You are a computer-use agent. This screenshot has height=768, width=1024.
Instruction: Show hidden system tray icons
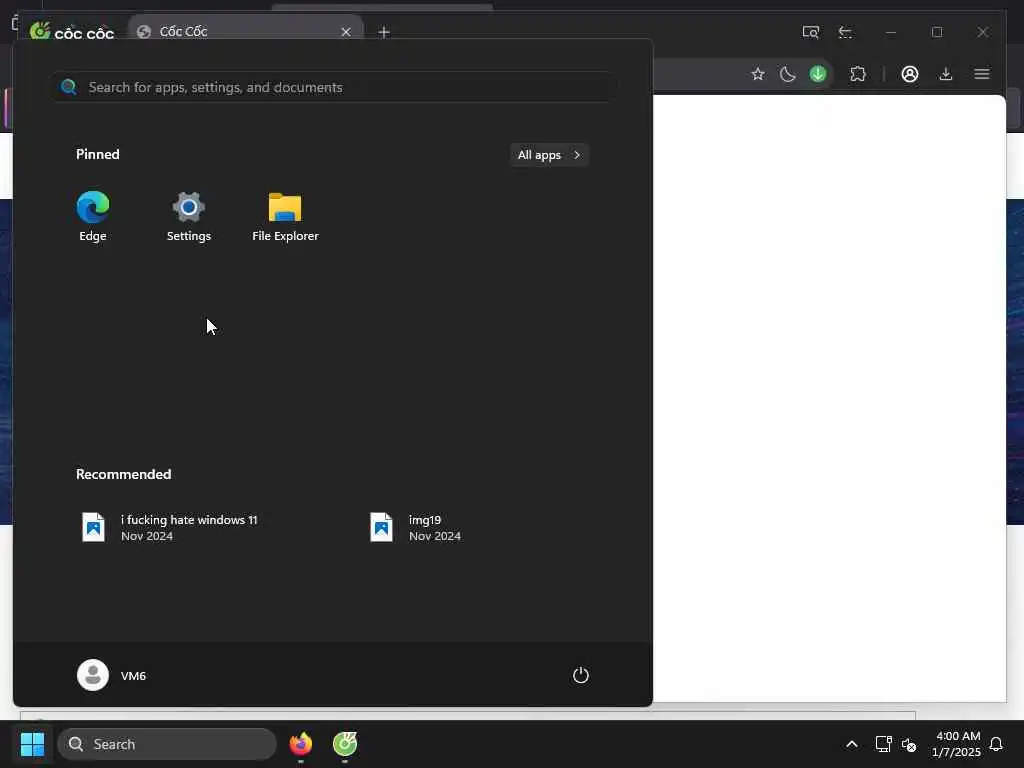coord(852,744)
